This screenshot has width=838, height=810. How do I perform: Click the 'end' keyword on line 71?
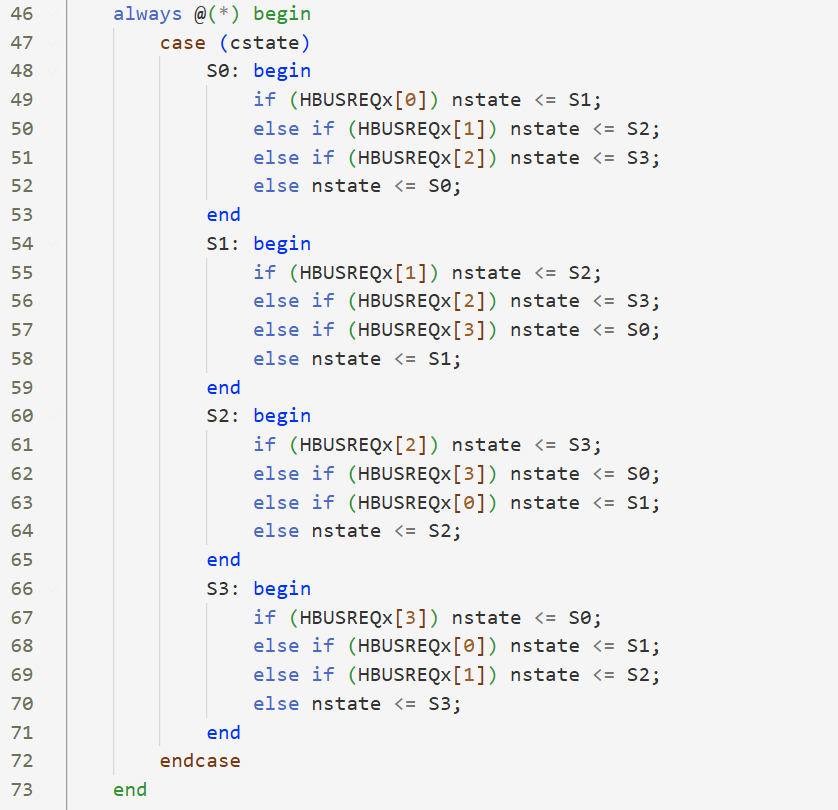223,732
